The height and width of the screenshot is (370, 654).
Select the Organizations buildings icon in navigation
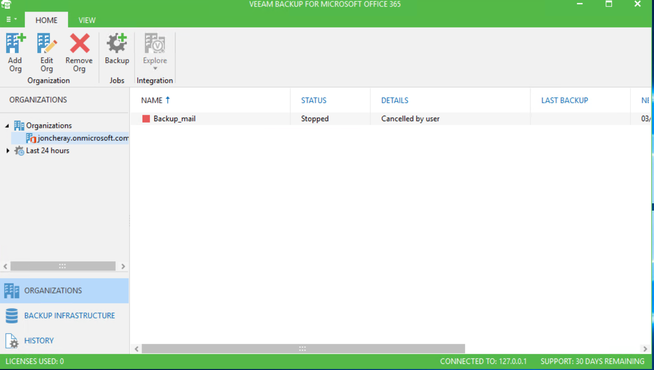(x=12, y=291)
